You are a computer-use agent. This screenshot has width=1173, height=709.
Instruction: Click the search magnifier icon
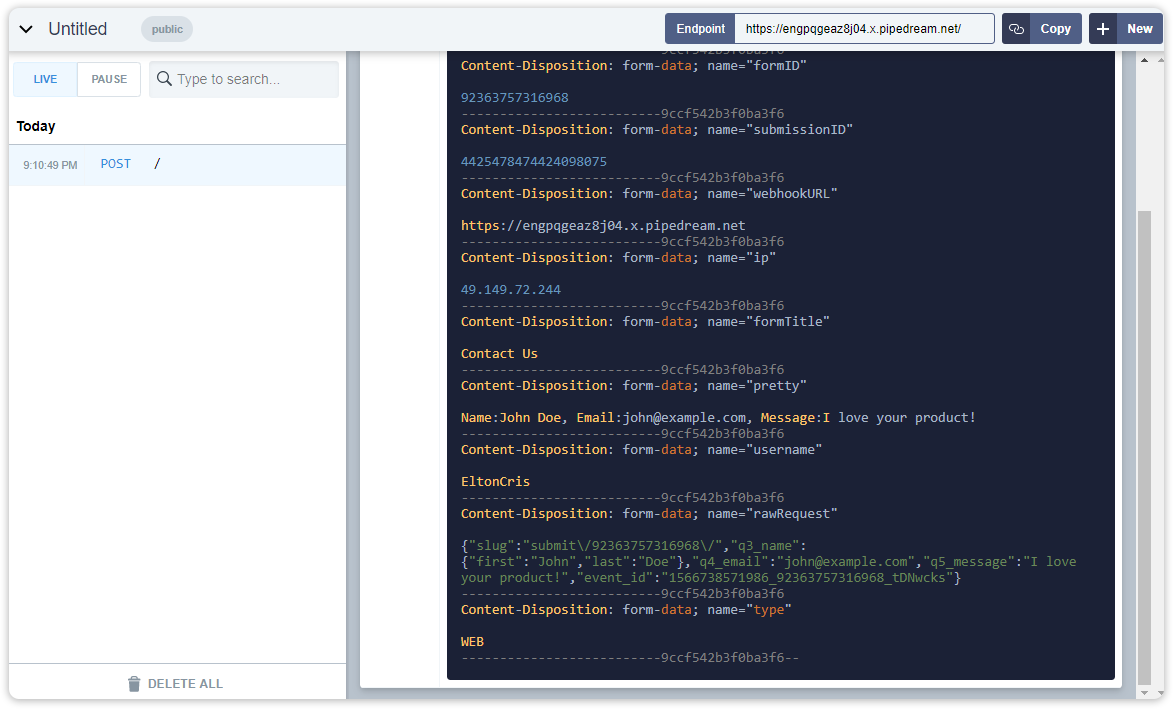pyautogui.click(x=164, y=79)
